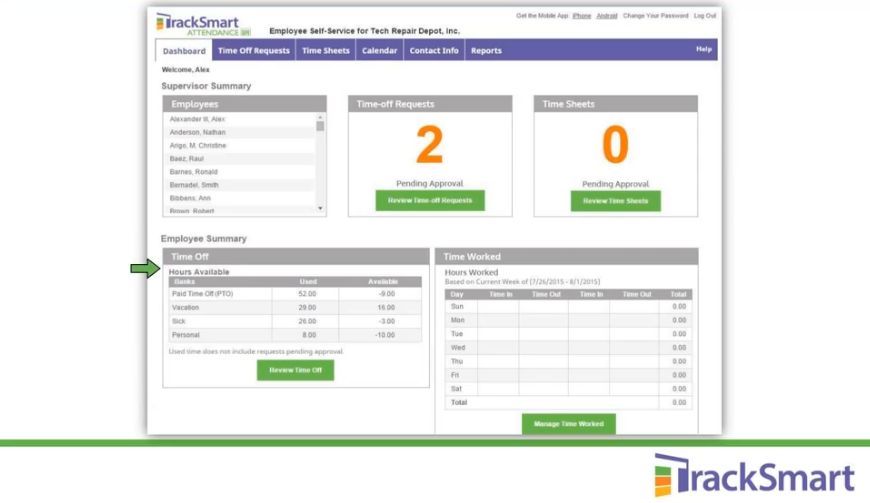The height and width of the screenshot is (503, 870).
Task: Click the Time Worked panel header
Action: pos(566,257)
